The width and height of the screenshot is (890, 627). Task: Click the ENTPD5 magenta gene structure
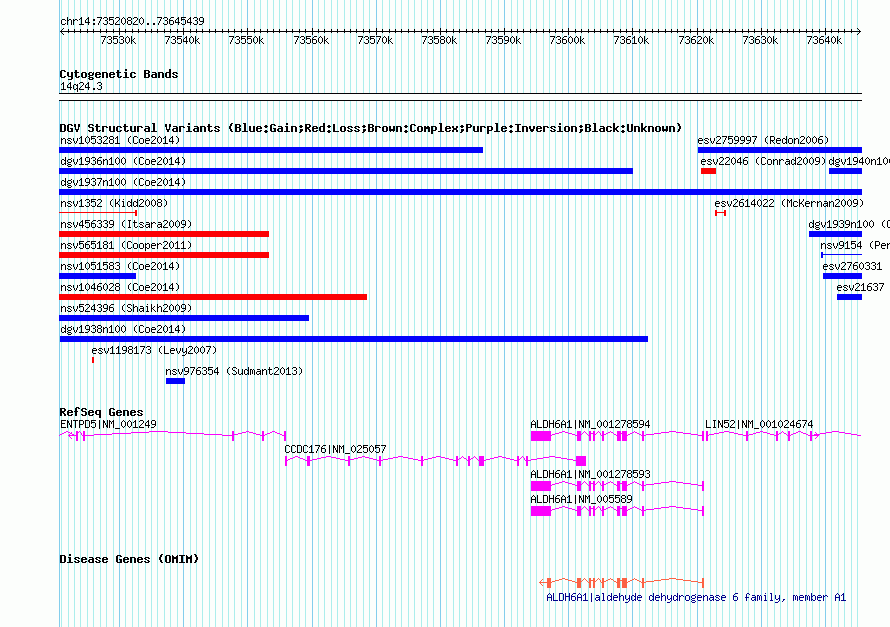[173, 436]
